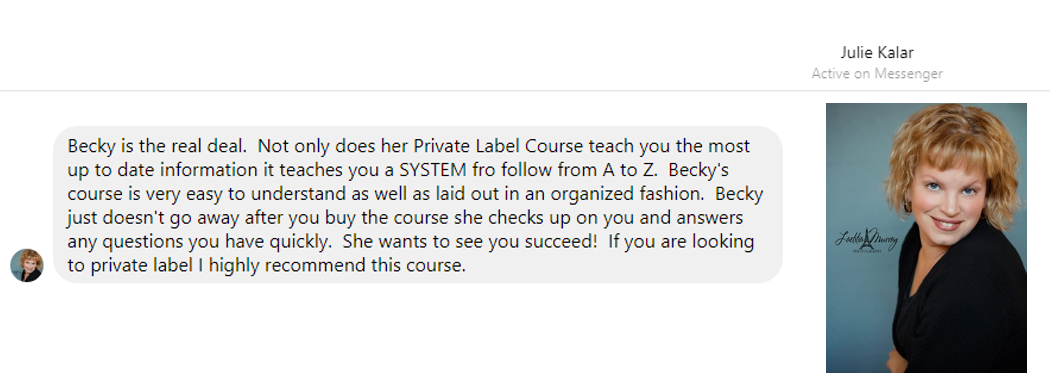Click the horizontal divider line under the header
Screen dimensions: 1050x383
pos(525,90)
